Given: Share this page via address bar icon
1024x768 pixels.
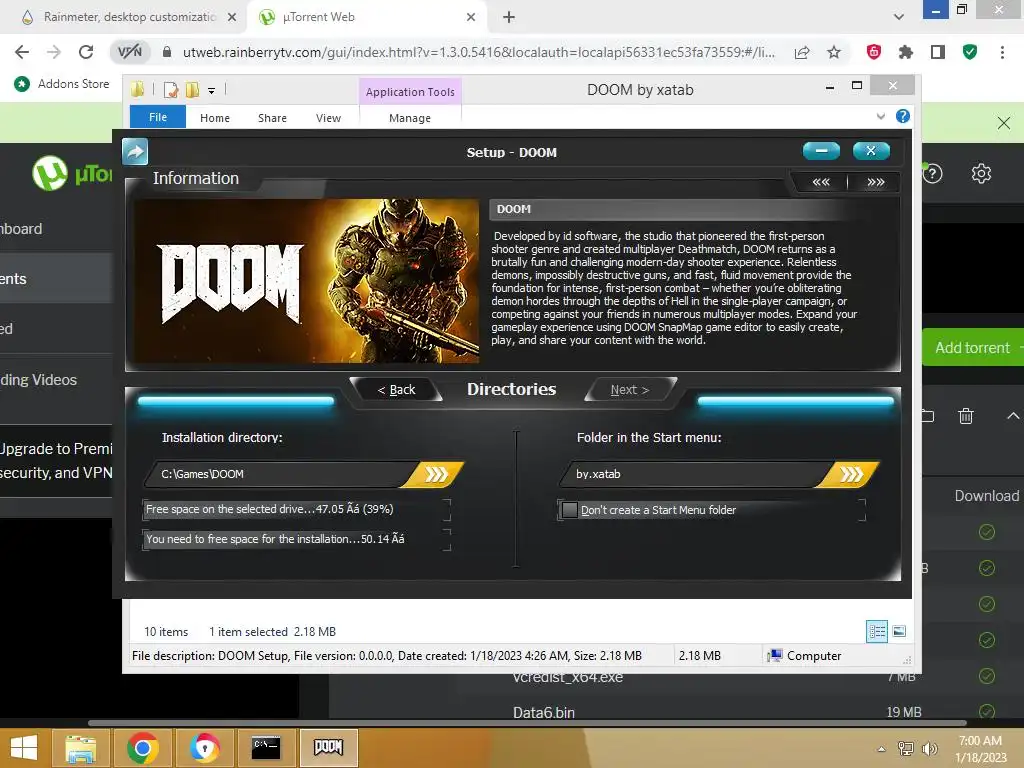Looking at the screenshot, I should (802, 52).
